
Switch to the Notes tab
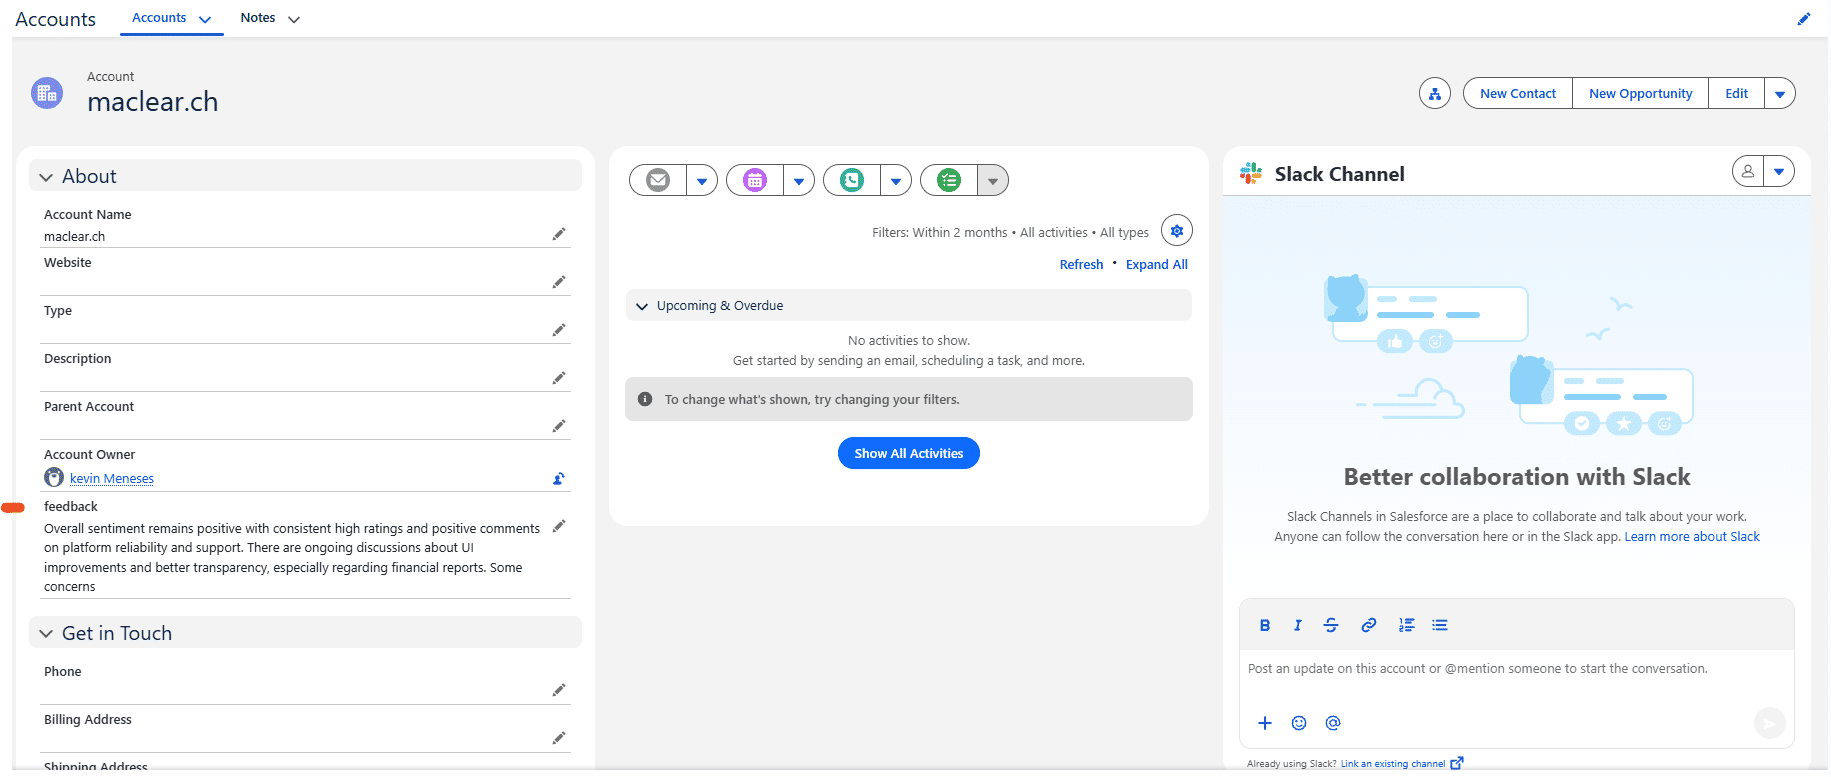(258, 18)
